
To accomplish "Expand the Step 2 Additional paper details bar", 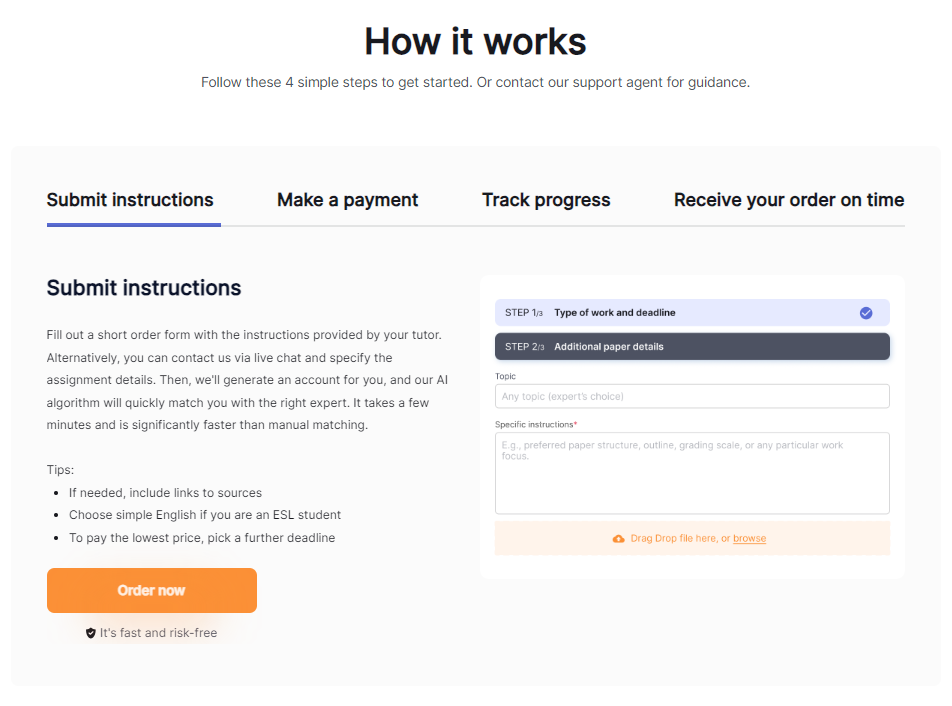I will (692, 347).
